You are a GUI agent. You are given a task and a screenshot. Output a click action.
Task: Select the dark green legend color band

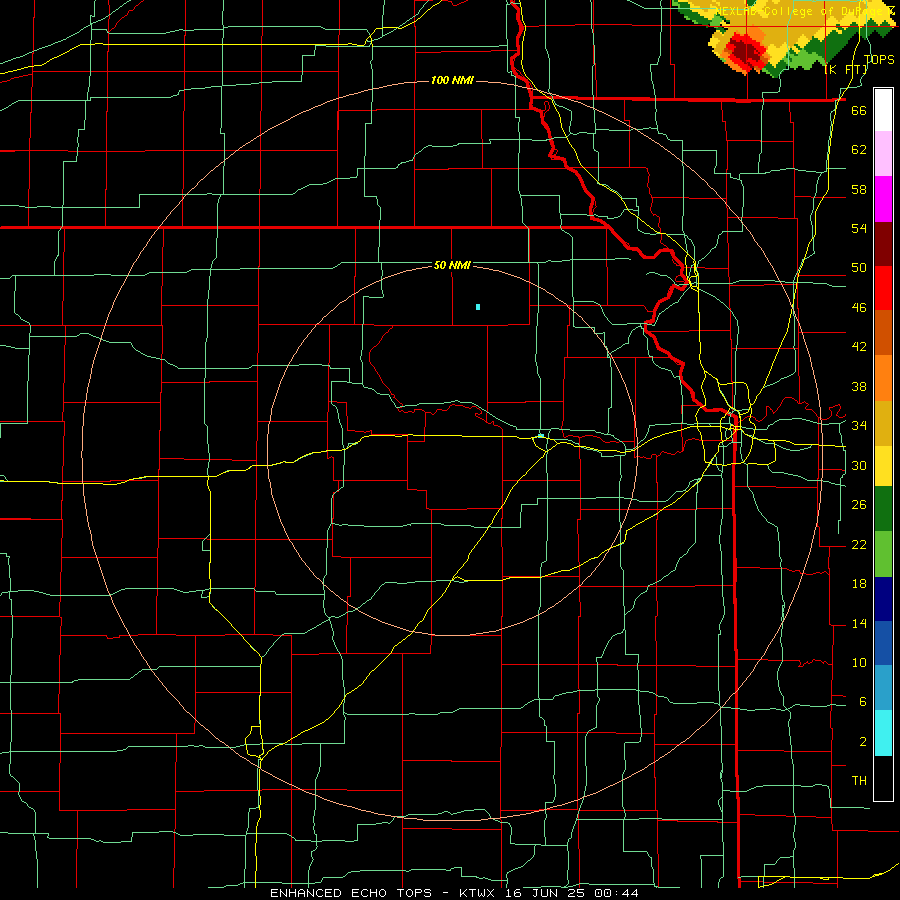(883, 509)
